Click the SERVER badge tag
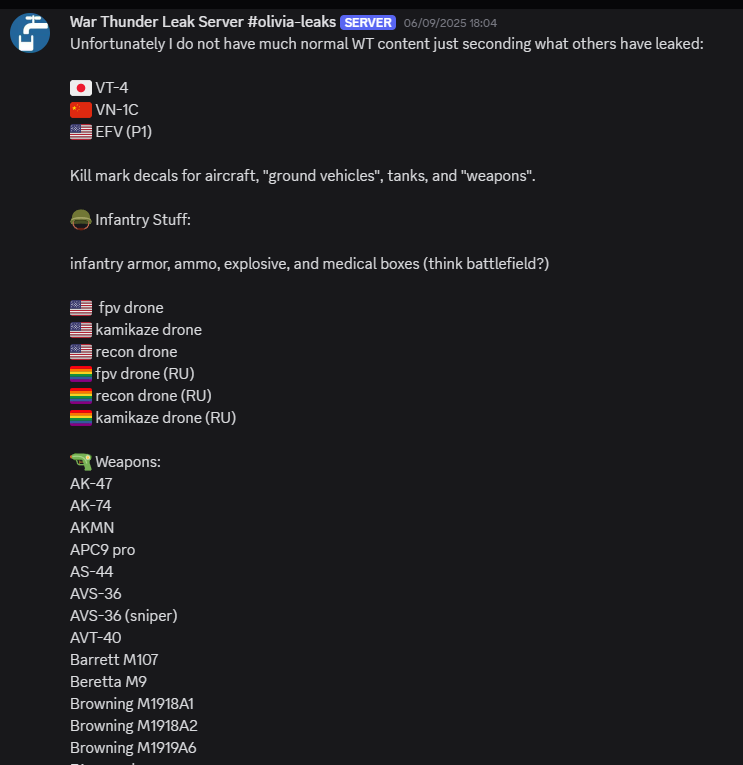The width and height of the screenshot is (743, 765). tap(368, 23)
